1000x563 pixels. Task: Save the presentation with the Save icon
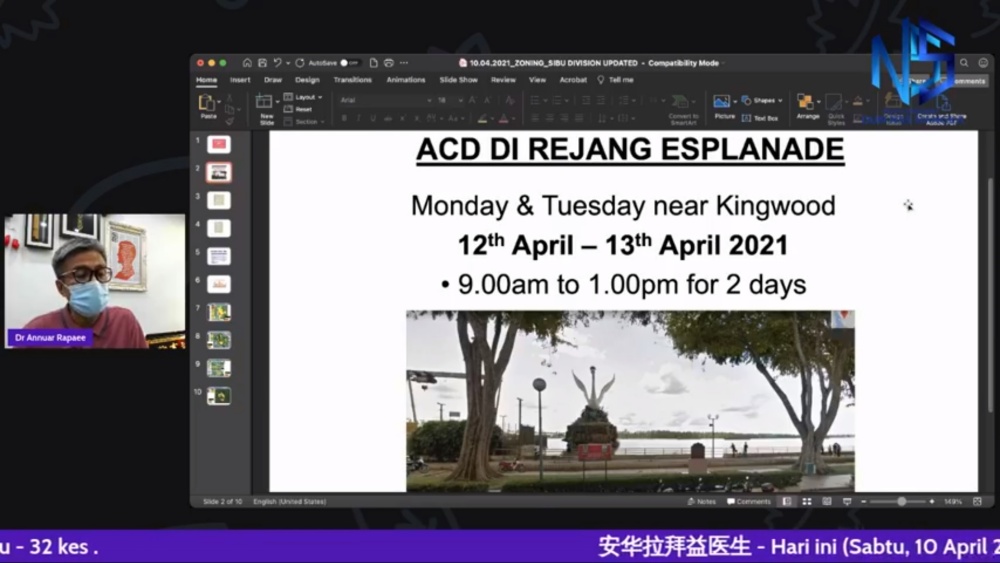pyautogui.click(x=262, y=63)
